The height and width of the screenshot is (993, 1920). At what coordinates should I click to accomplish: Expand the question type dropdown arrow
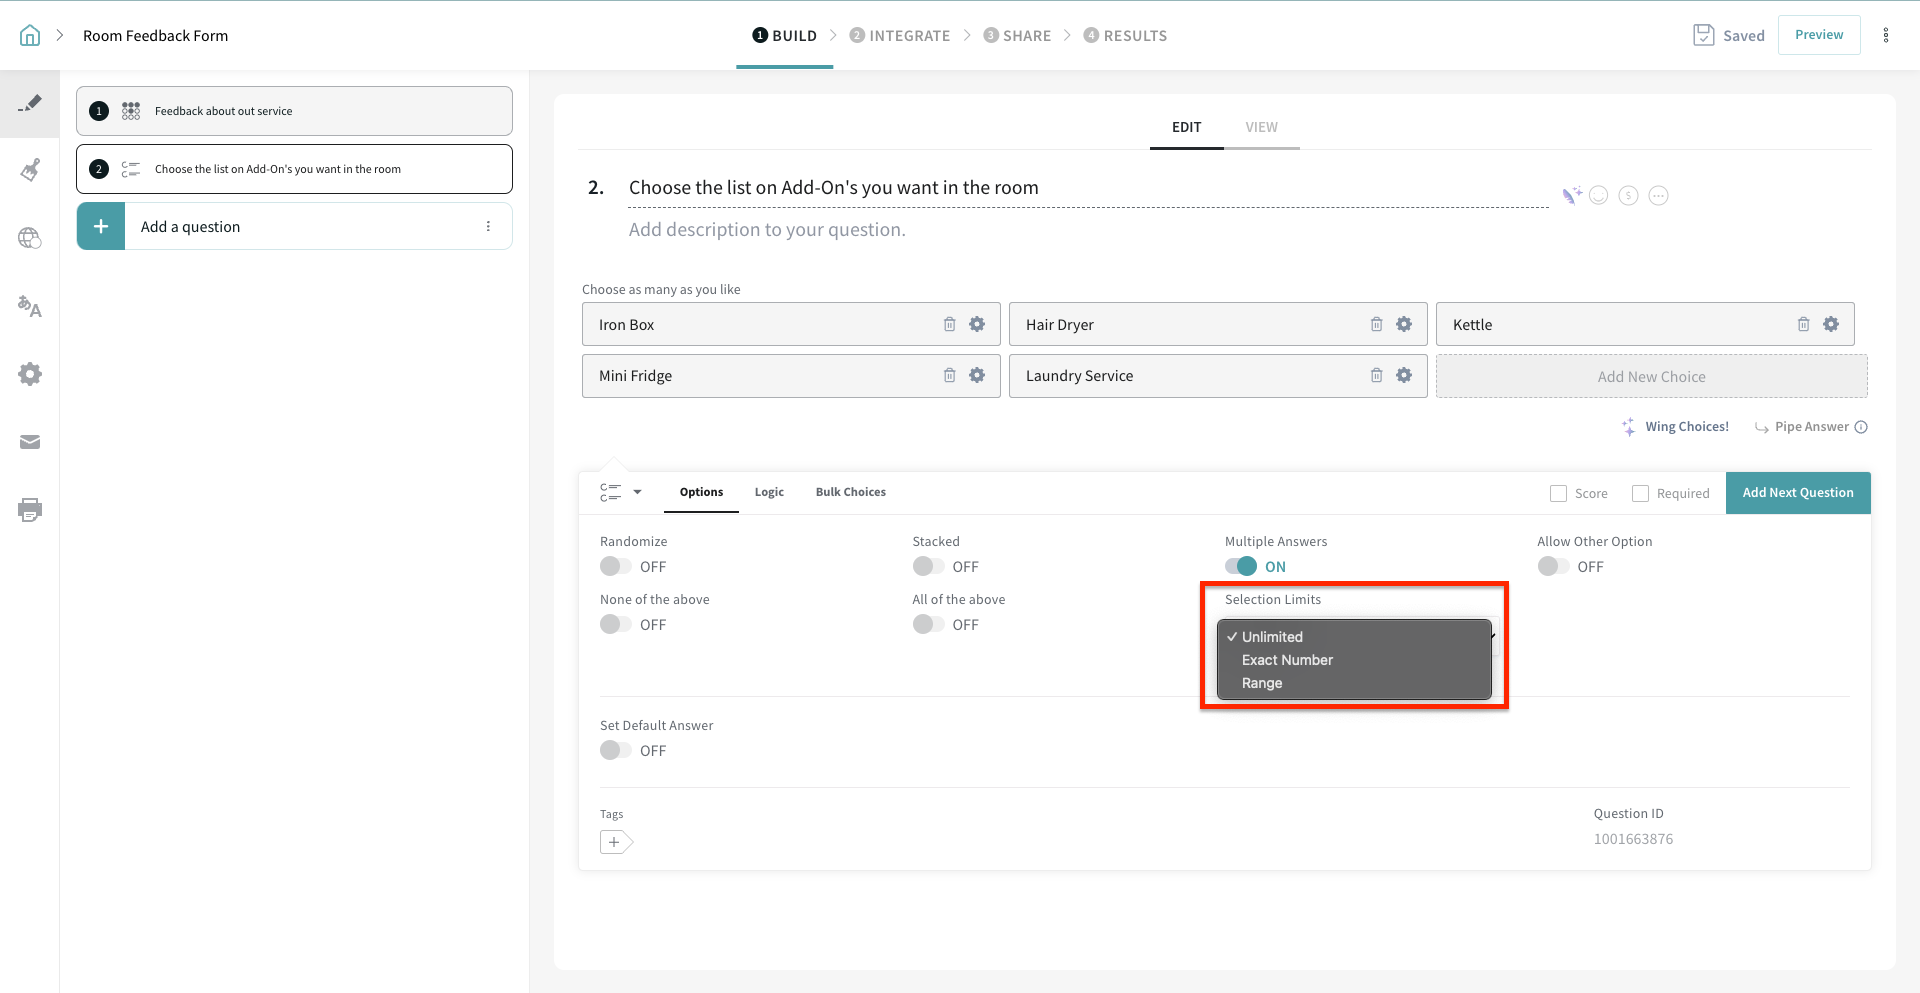coord(637,492)
